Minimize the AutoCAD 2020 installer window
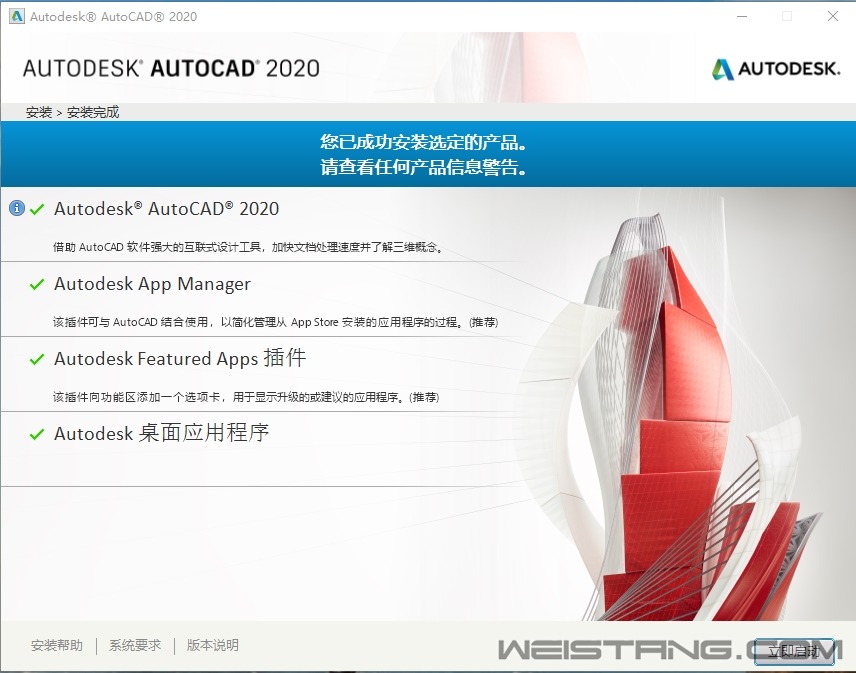Screen dimensions: 856x673 (x=742, y=16)
